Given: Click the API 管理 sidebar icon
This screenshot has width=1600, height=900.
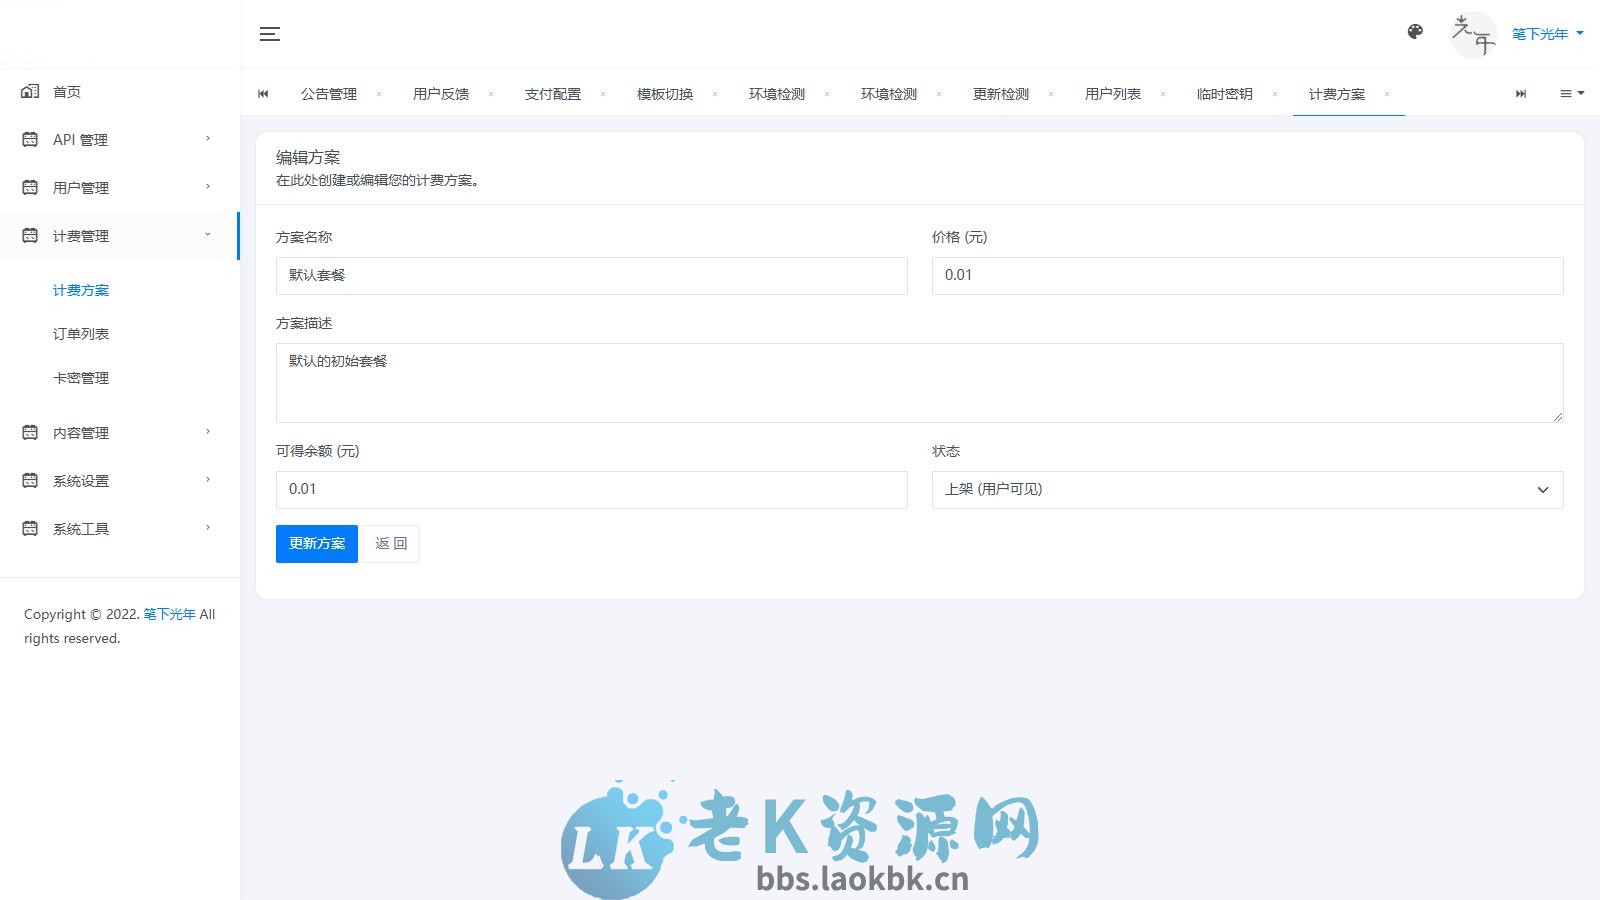Looking at the screenshot, I should click(29, 139).
